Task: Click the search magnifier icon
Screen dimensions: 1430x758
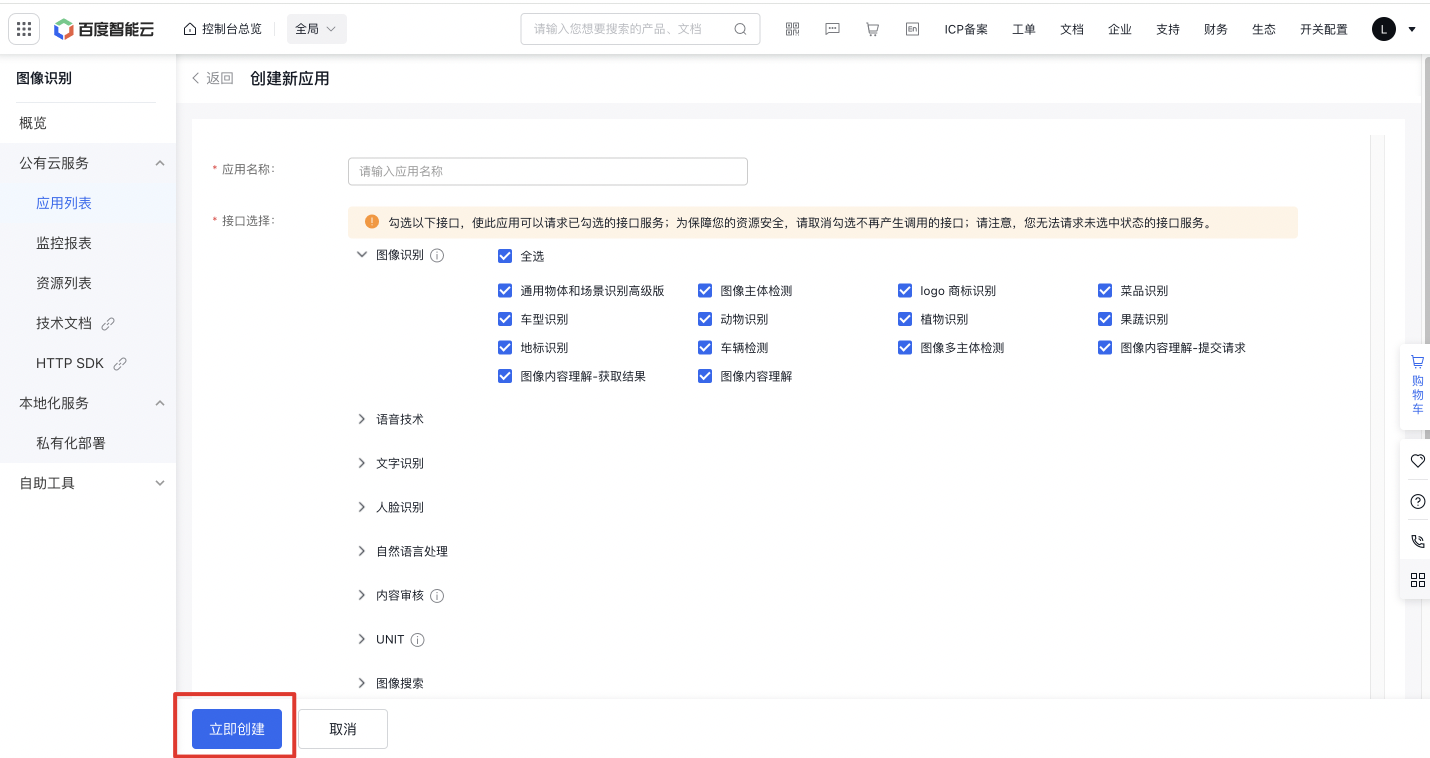Action: pyautogui.click(x=740, y=29)
